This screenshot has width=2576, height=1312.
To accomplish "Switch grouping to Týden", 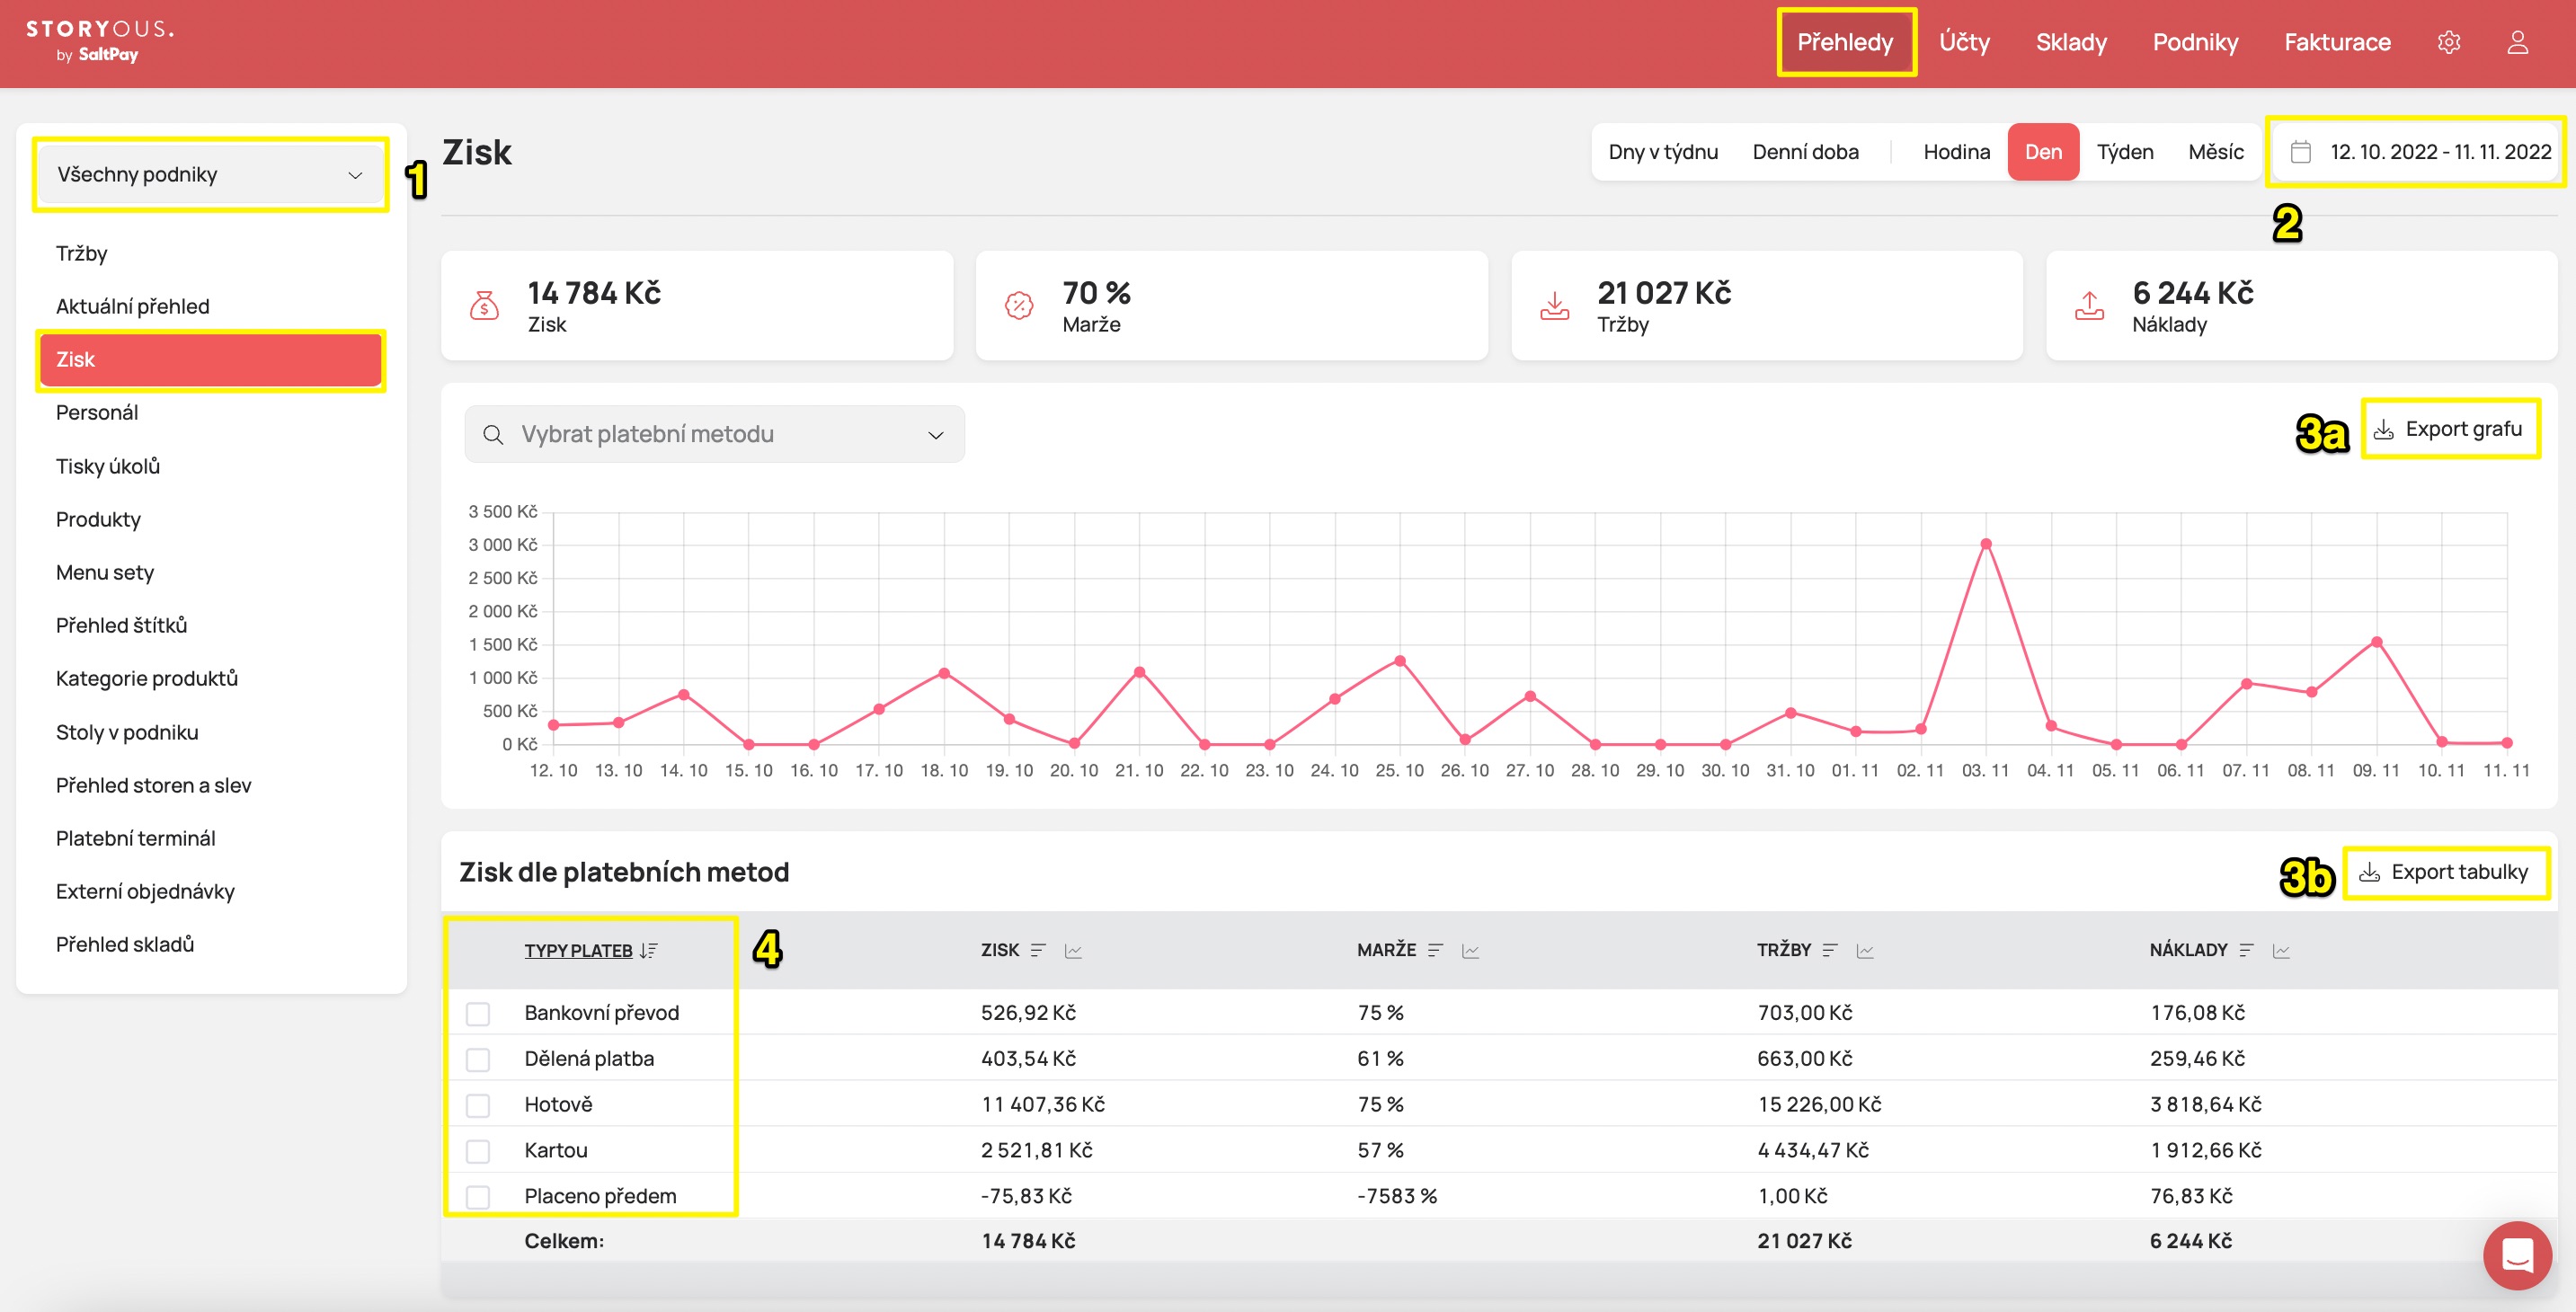I will (x=2125, y=152).
